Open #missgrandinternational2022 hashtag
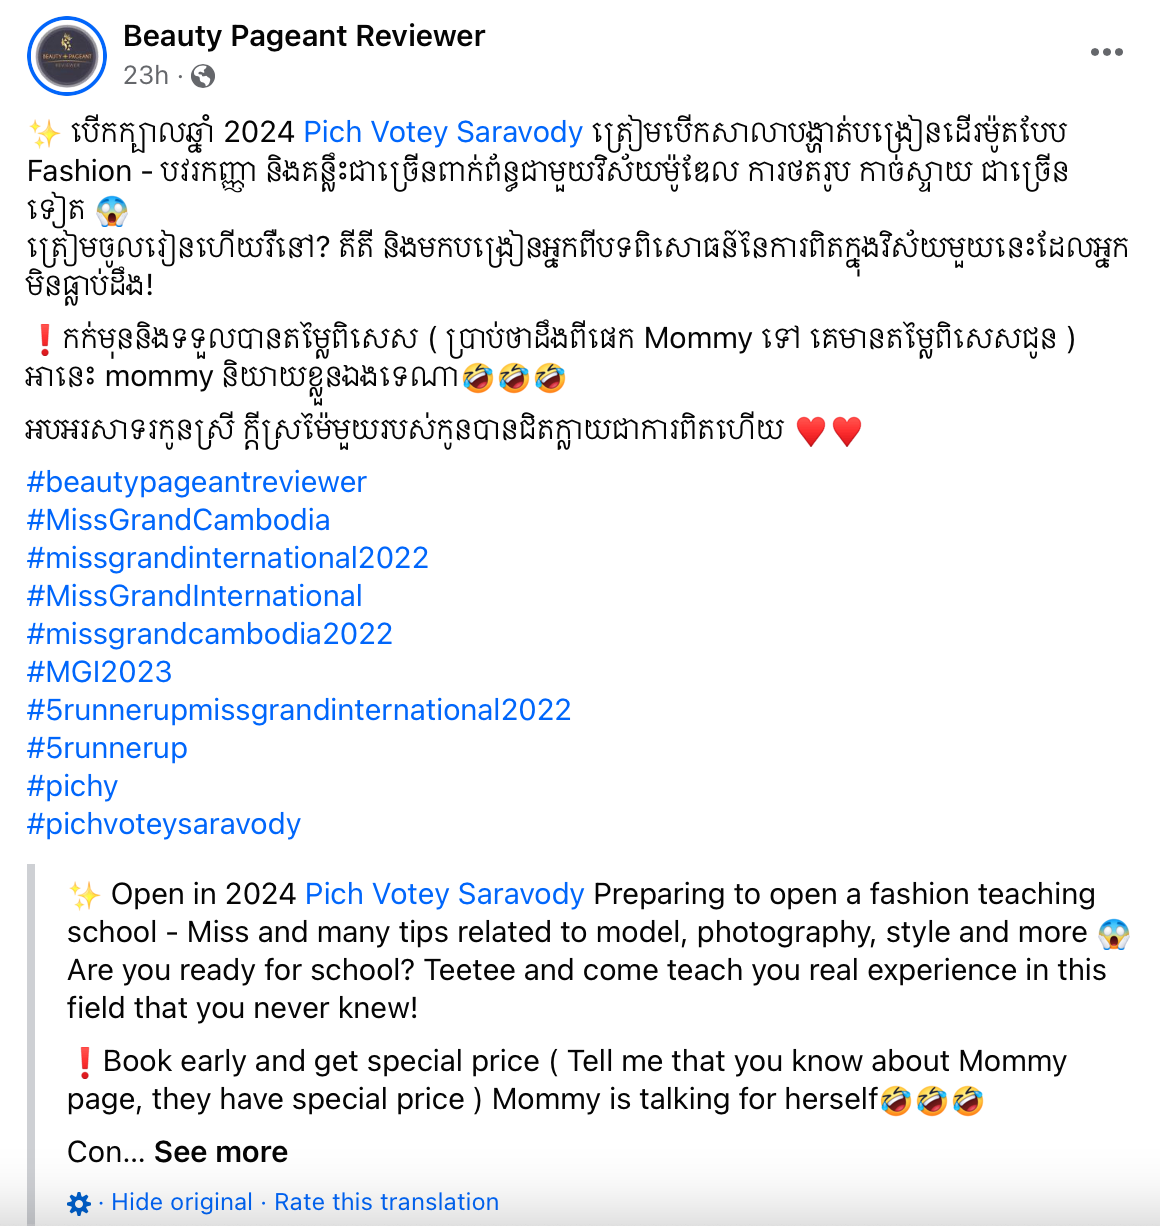Viewport: 1160px width, 1226px height. [x=228, y=558]
